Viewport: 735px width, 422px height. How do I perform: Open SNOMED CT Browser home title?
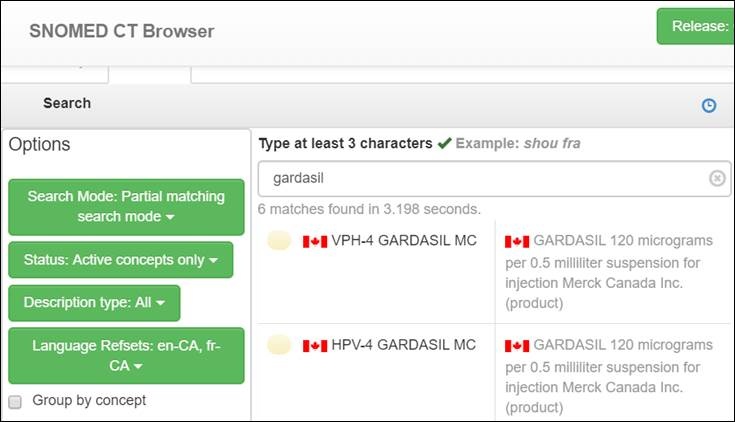pos(122,31)
